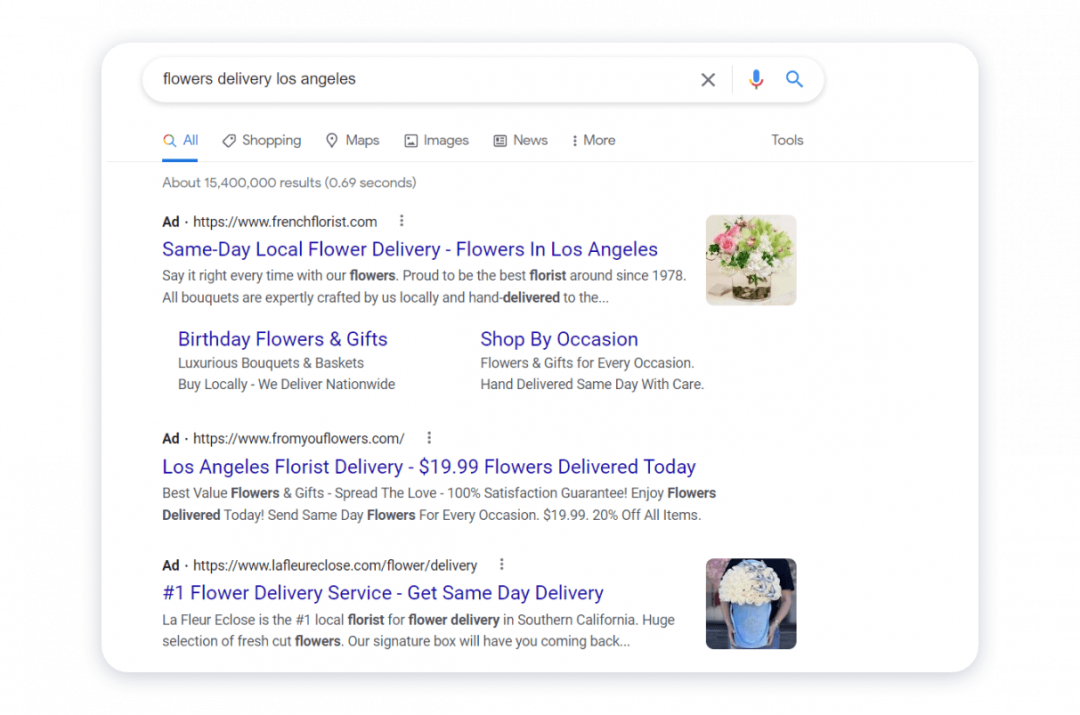Click the Shopping tab's price-tag icon
Screen dimensions: 1080x715
point(228,140)
